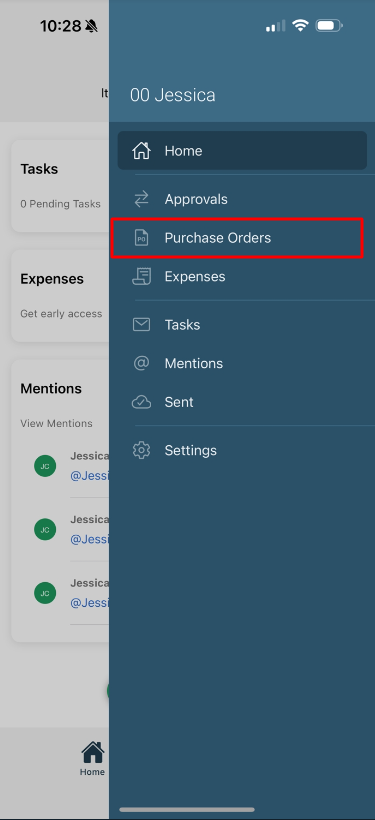
Task: Select the first JC avatar in Mentions
Action: pos(45,466)
